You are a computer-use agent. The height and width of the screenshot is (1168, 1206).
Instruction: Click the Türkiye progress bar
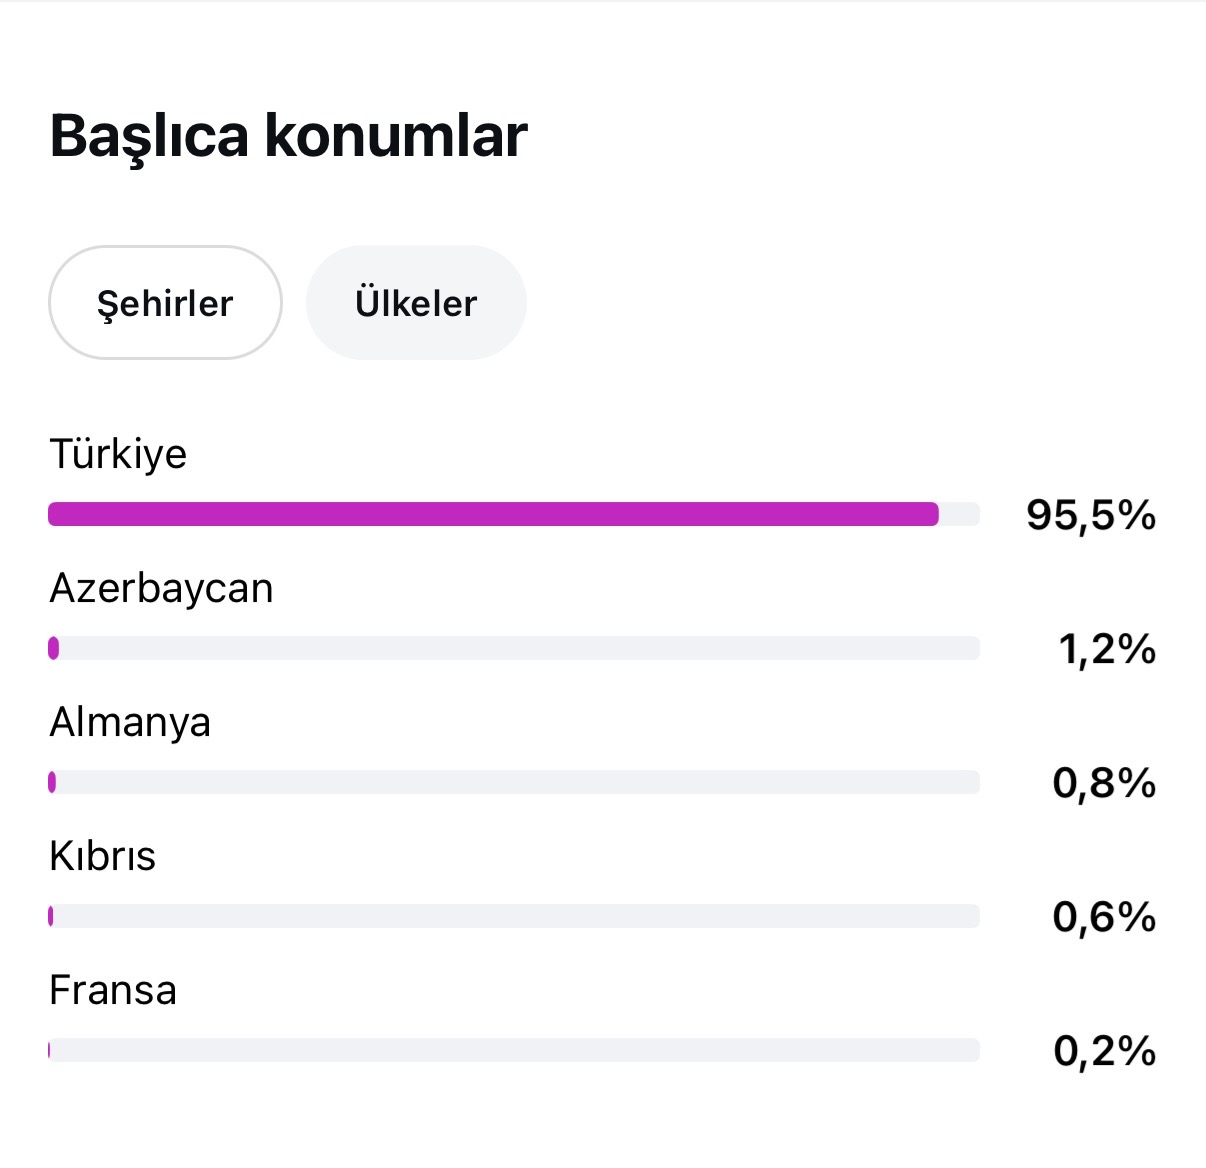pyautogui.click(x=514, y=514)
